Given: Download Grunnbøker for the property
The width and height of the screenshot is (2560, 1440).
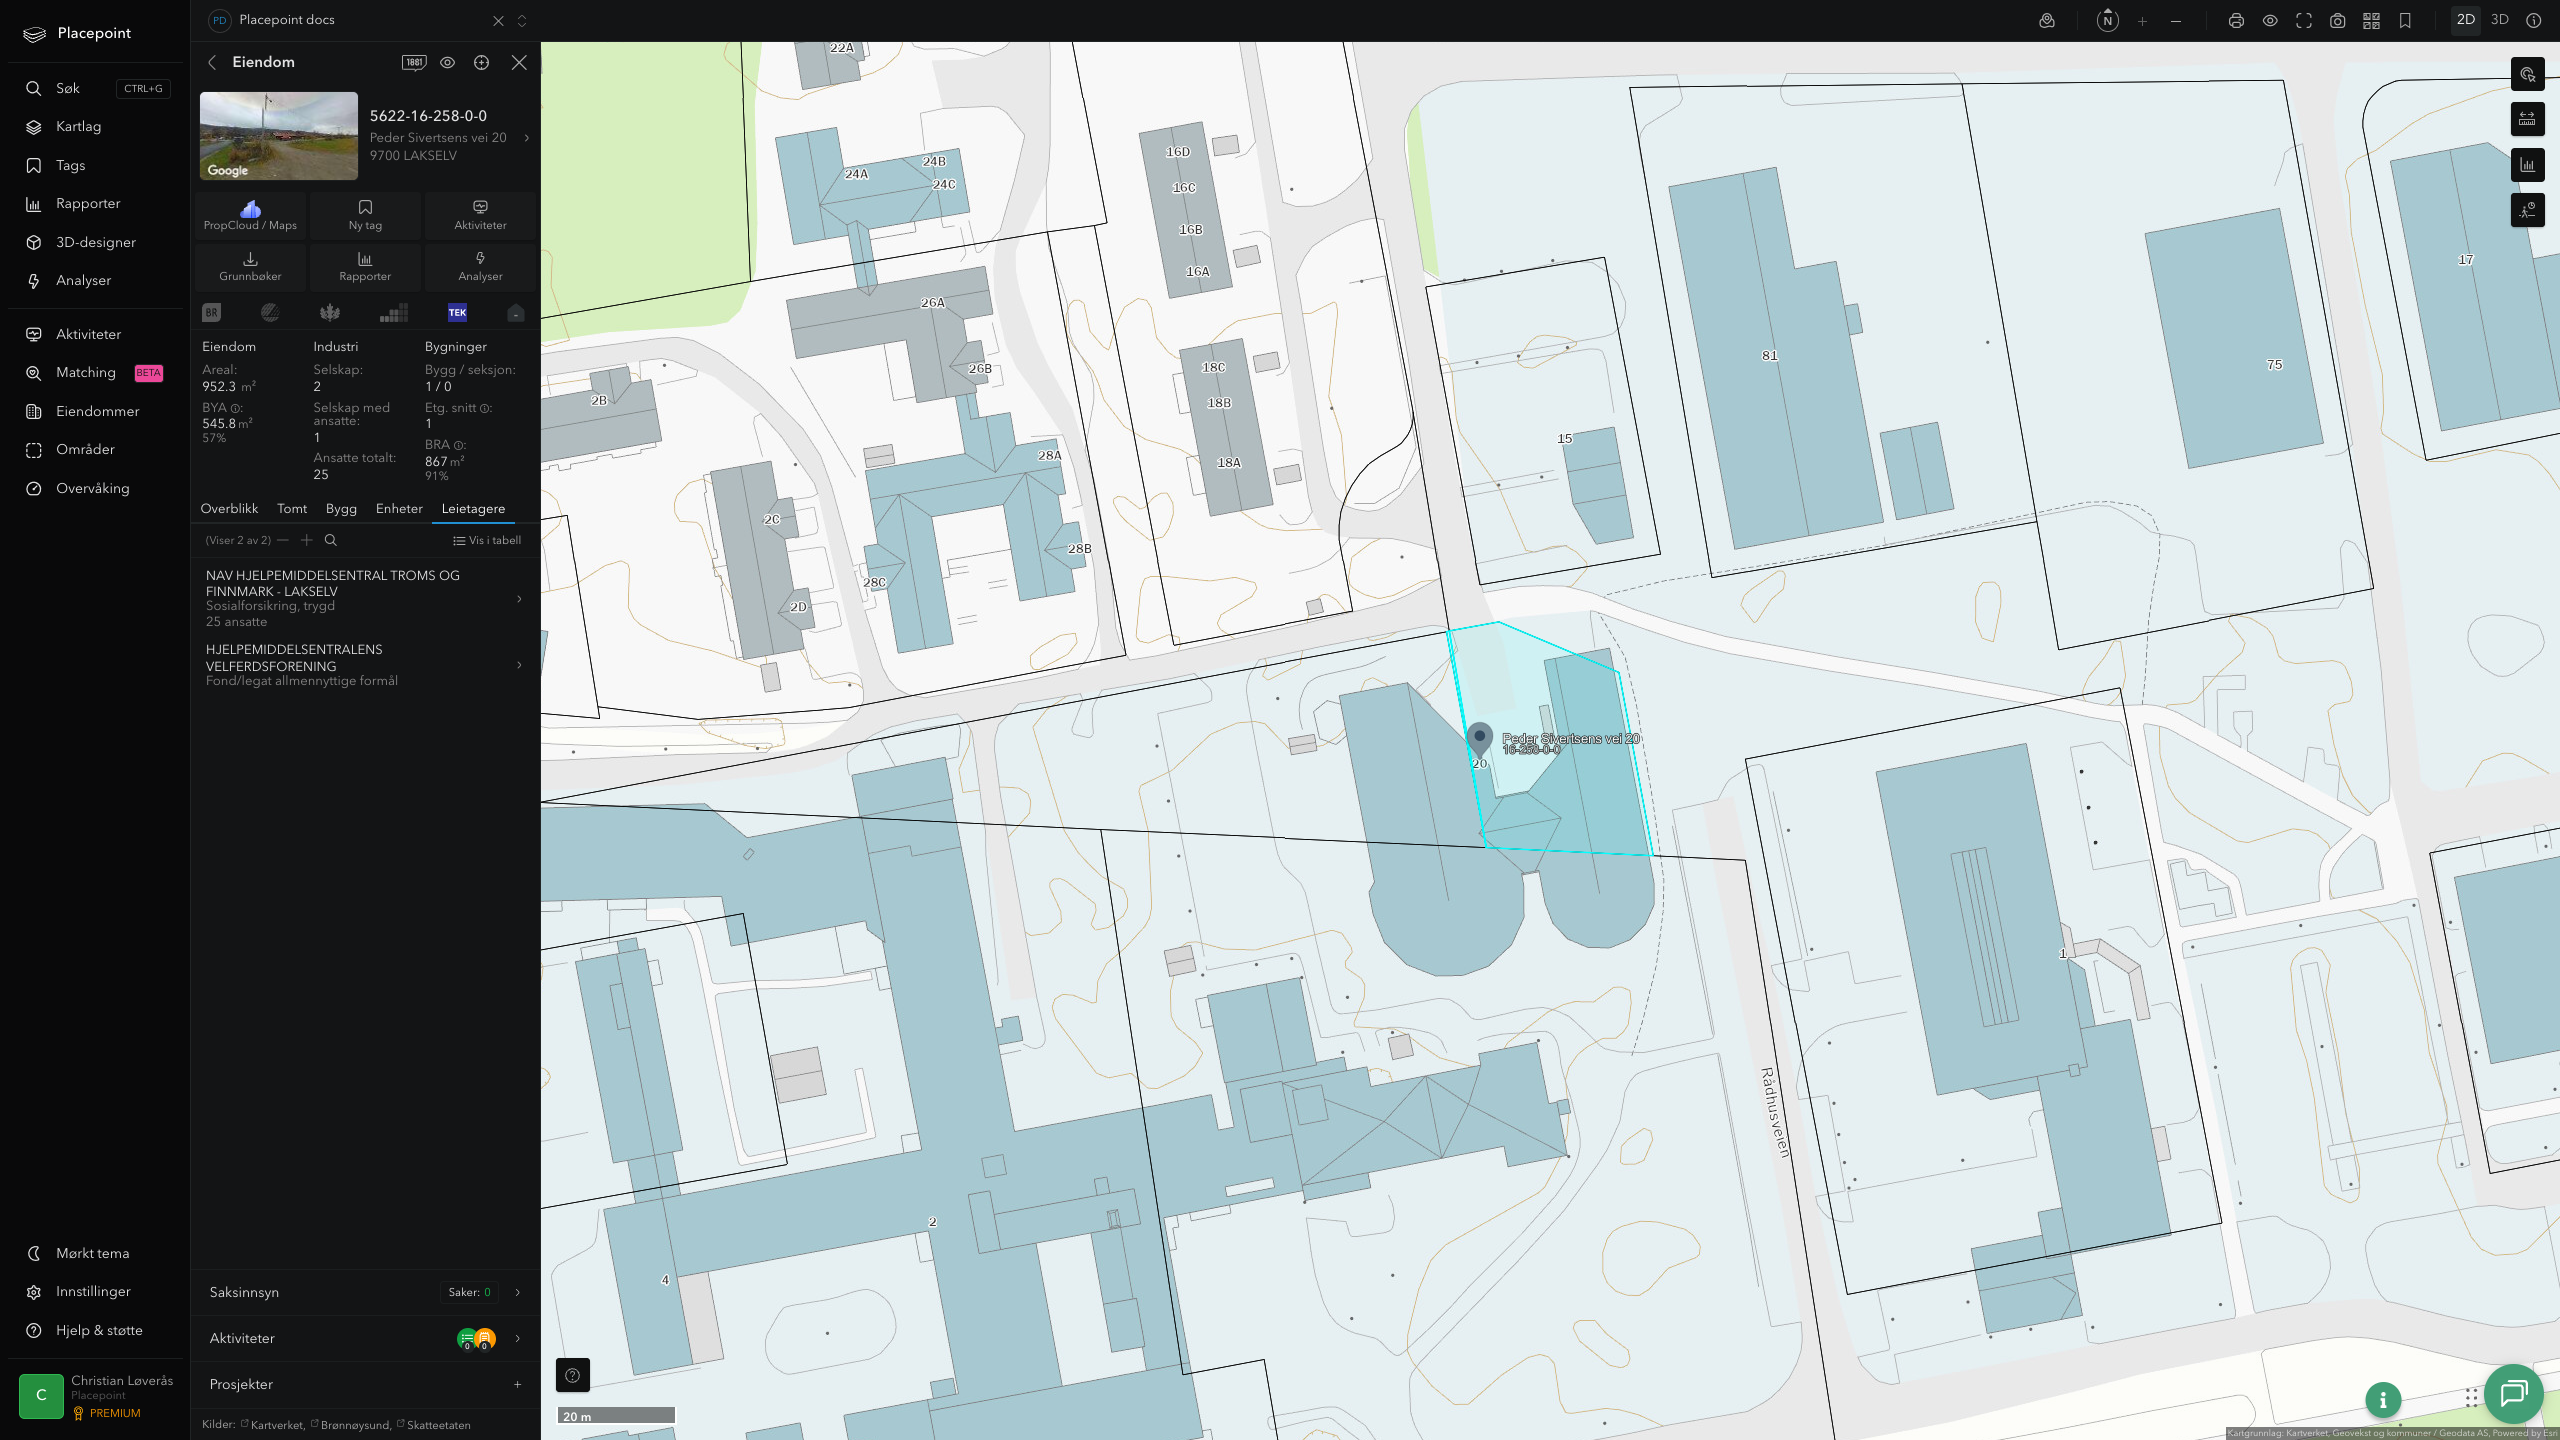Looking at the screenshot, I should coord(250,266).
